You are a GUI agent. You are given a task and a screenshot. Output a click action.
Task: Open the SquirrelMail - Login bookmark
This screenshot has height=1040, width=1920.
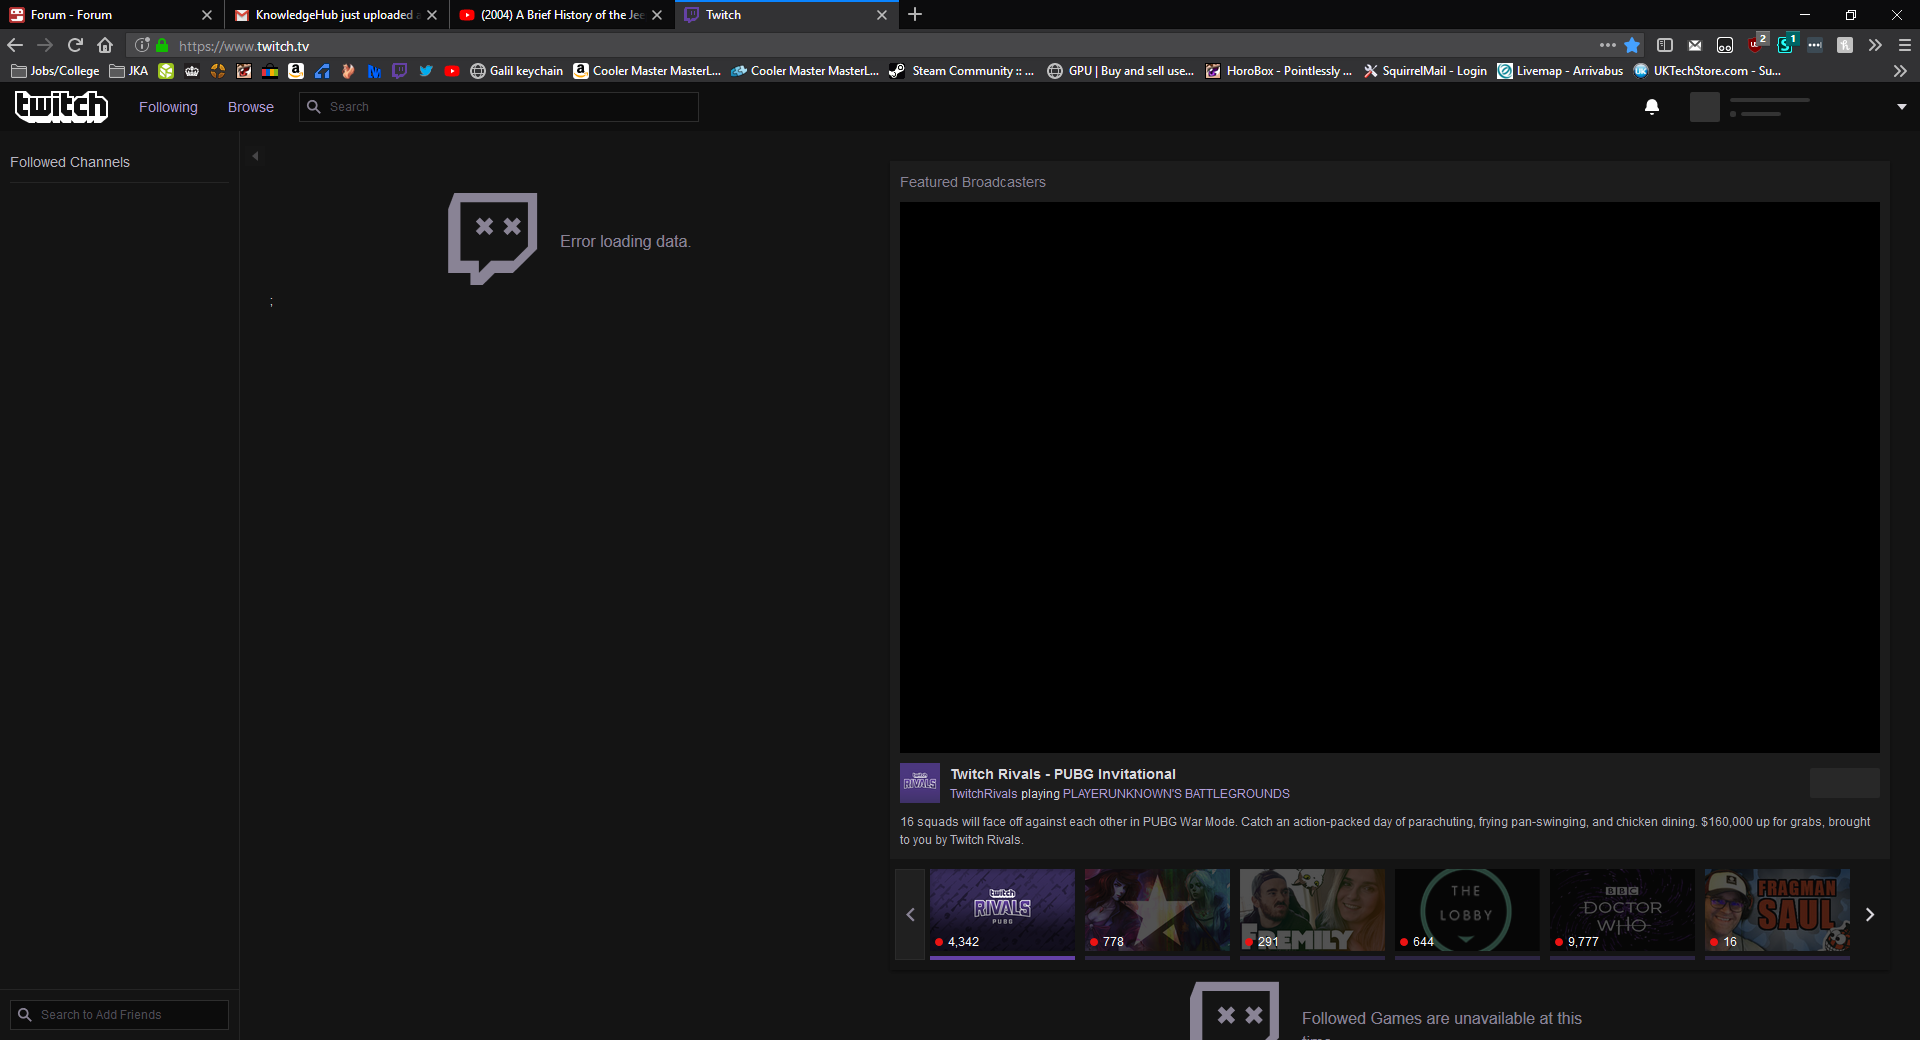[x=1425, y=71]
